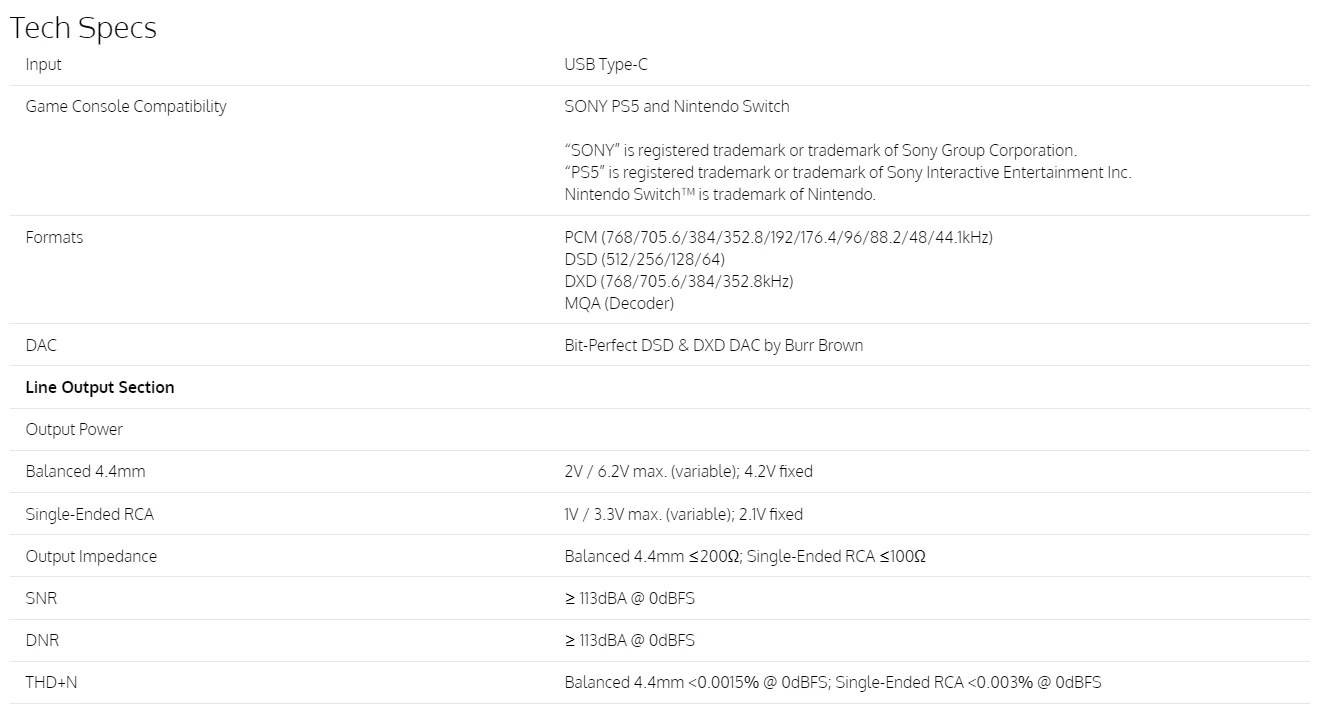The height and width of the screenshot is (715, 1321).
Task: Click the Sony Group Corporation trademark line
Action: 821,151
